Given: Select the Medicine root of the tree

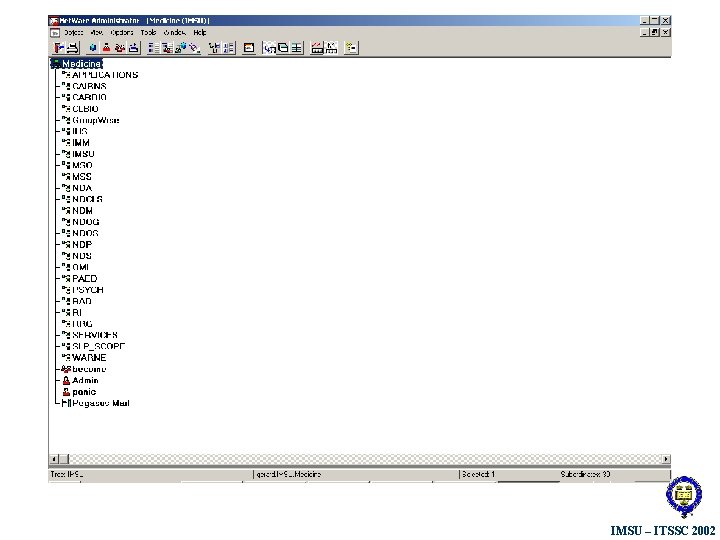Looking at the screenshot, I should (x=82, y=64).
